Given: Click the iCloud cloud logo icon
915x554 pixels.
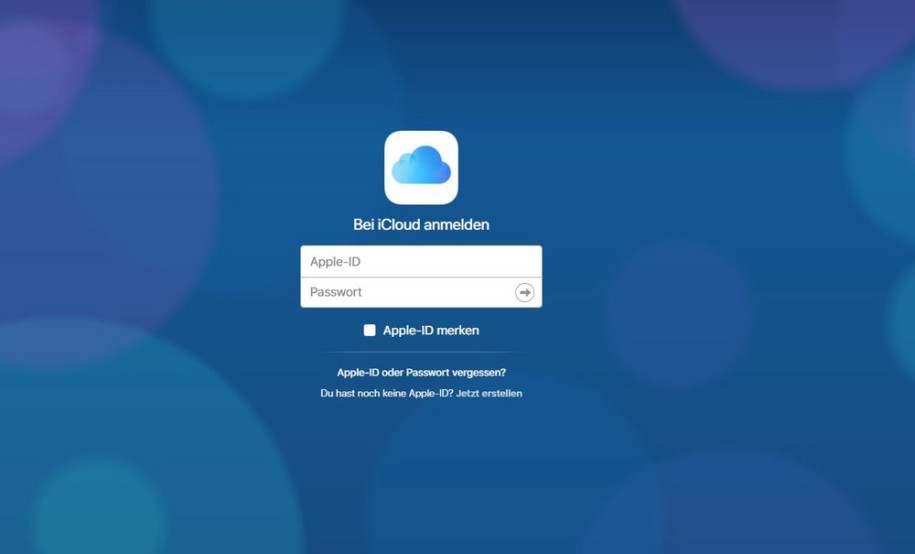Looking at the screenshot, I should [x=421, y=168].
